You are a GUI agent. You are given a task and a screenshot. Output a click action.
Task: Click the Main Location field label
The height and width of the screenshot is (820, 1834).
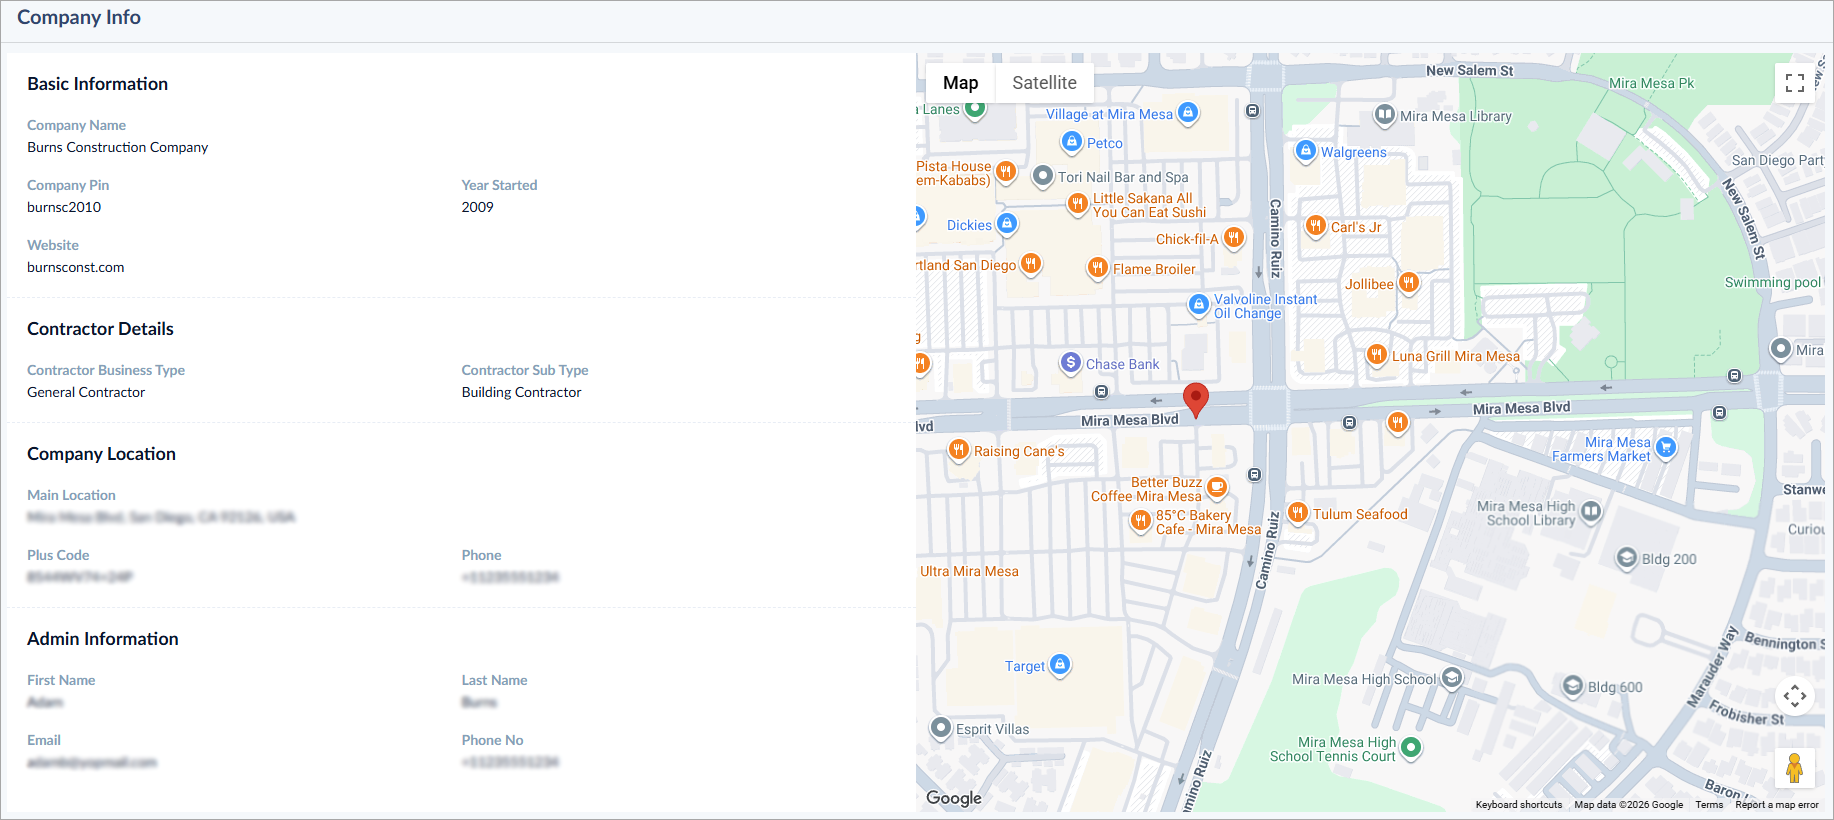71,495
